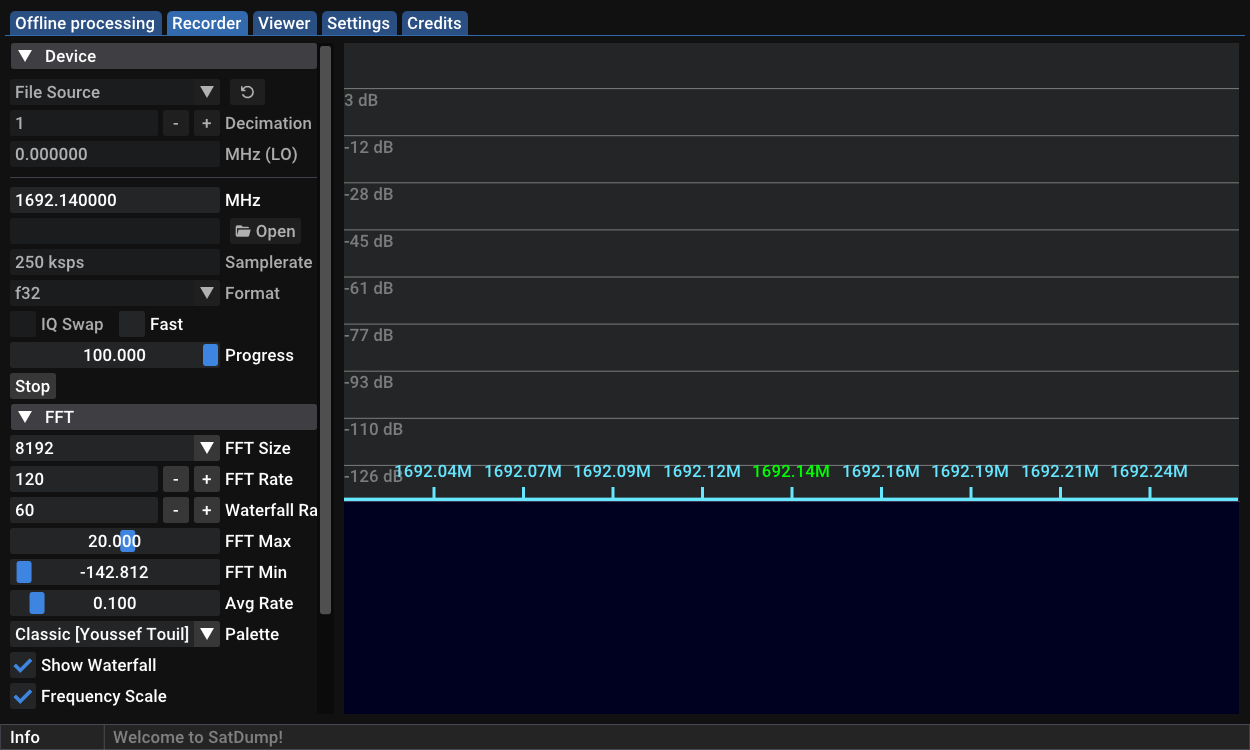Open the Offline processing tab

pos(85,23)
